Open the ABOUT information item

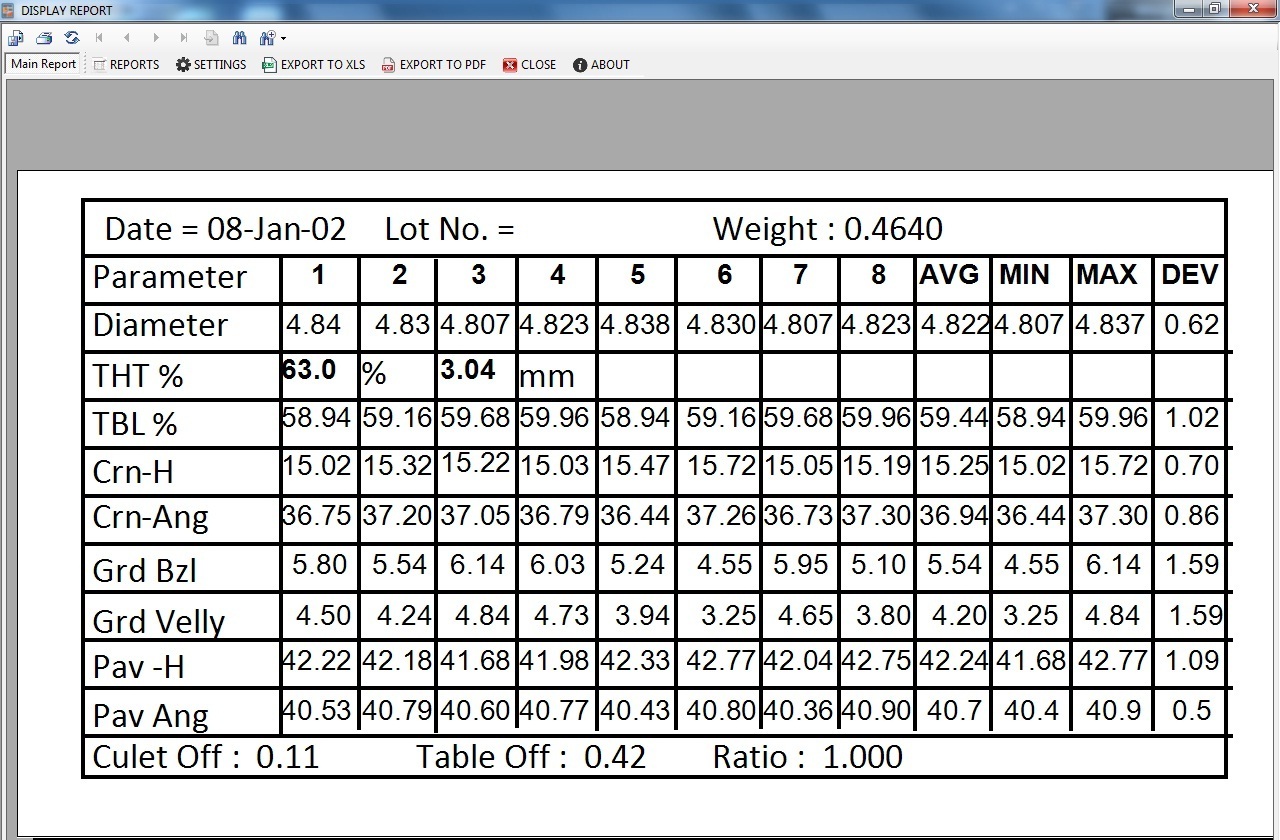(601, 64)
